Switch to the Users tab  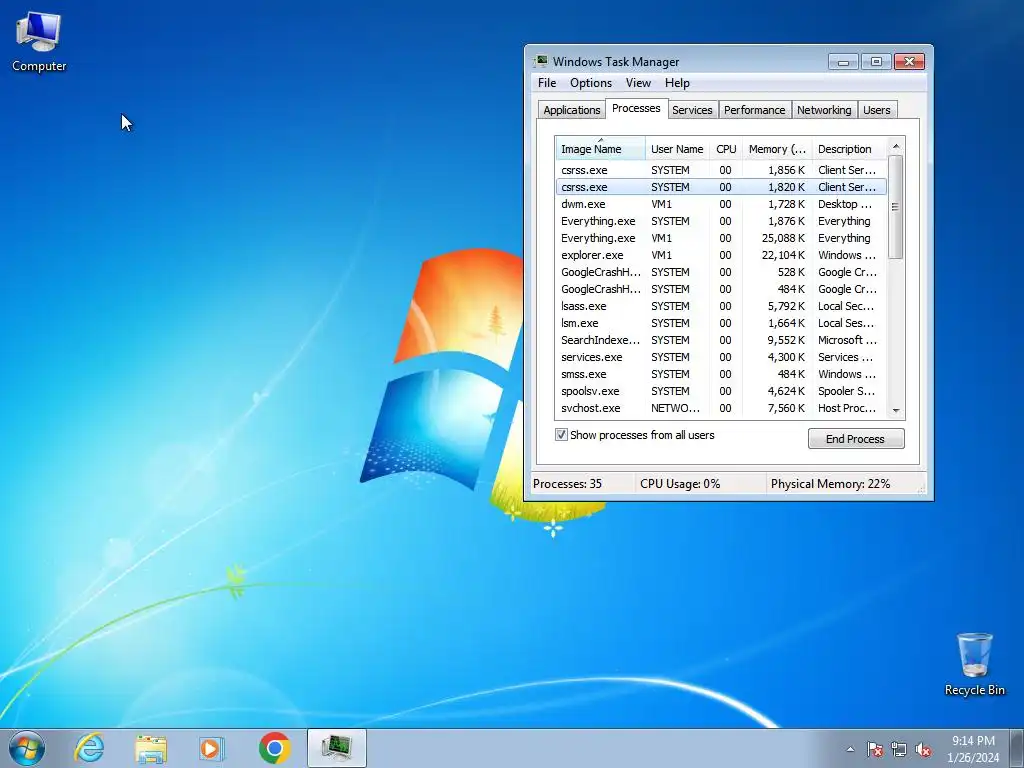pos(876,110)
